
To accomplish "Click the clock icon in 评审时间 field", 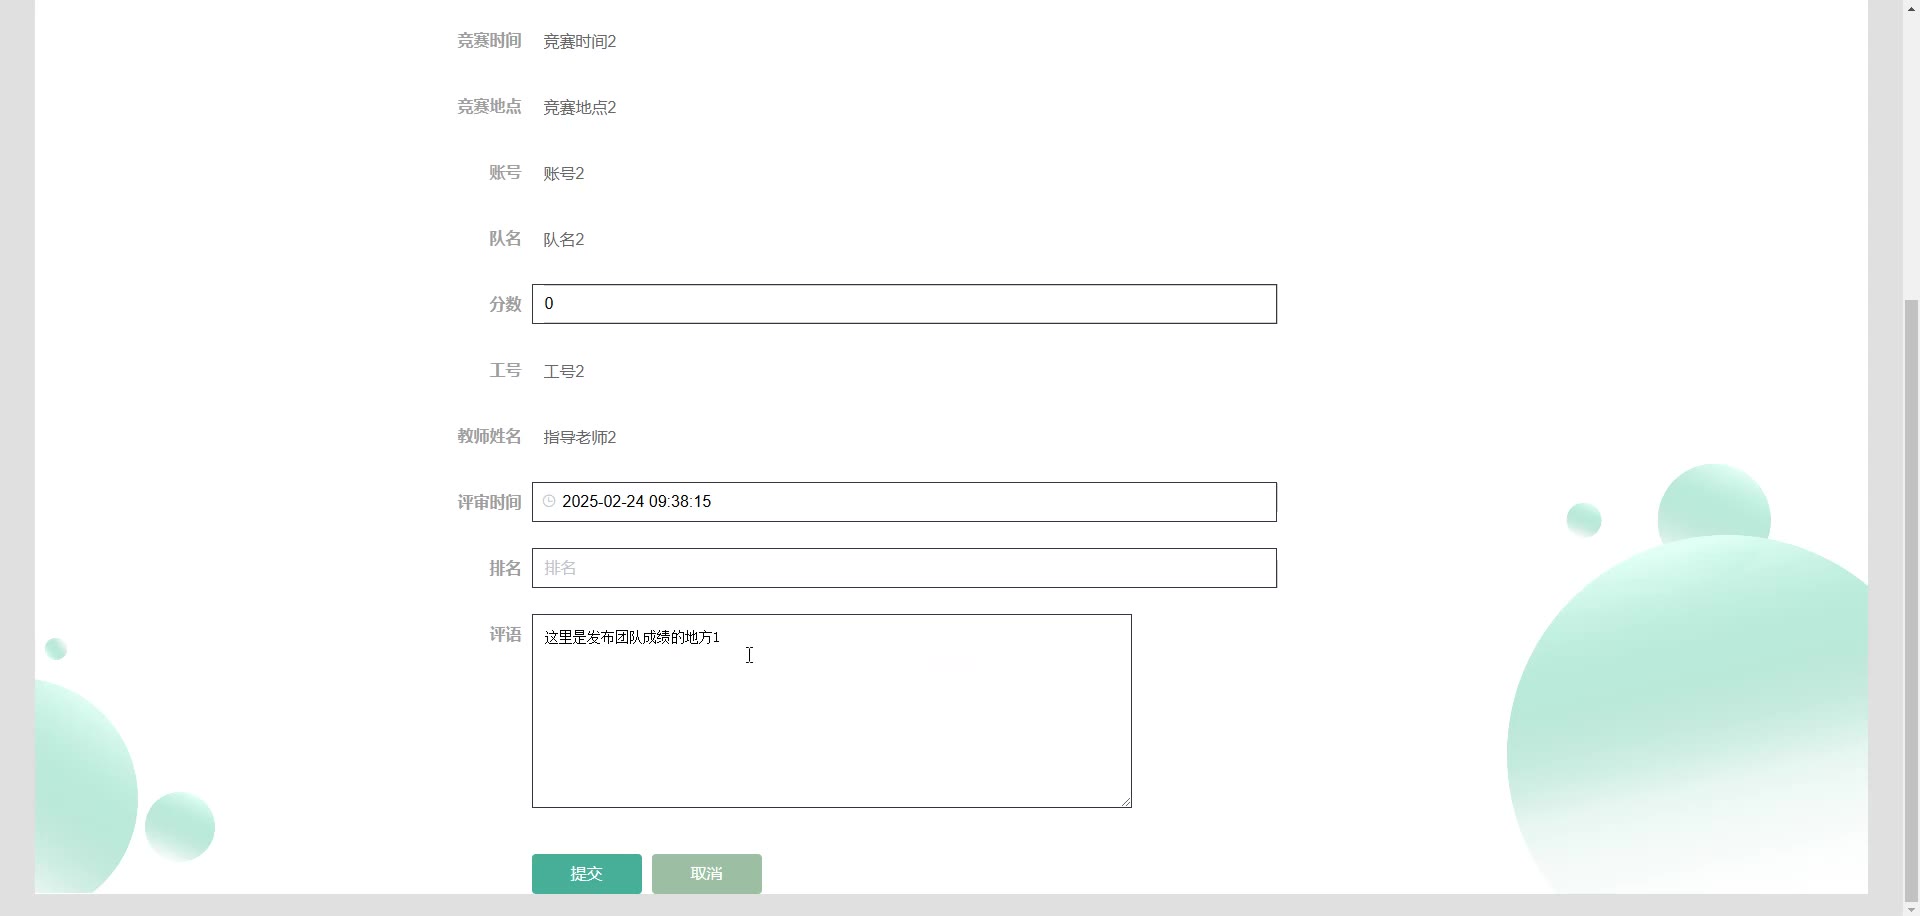I will click(549, 501).
